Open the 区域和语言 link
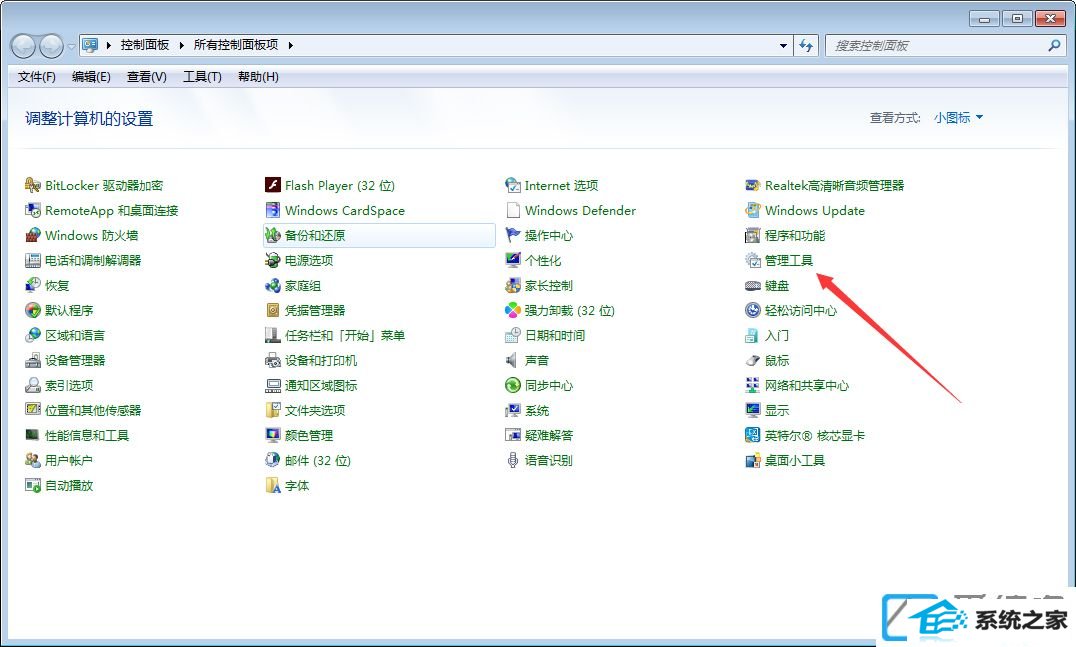 pyautogui.click(x=75, y=336)
